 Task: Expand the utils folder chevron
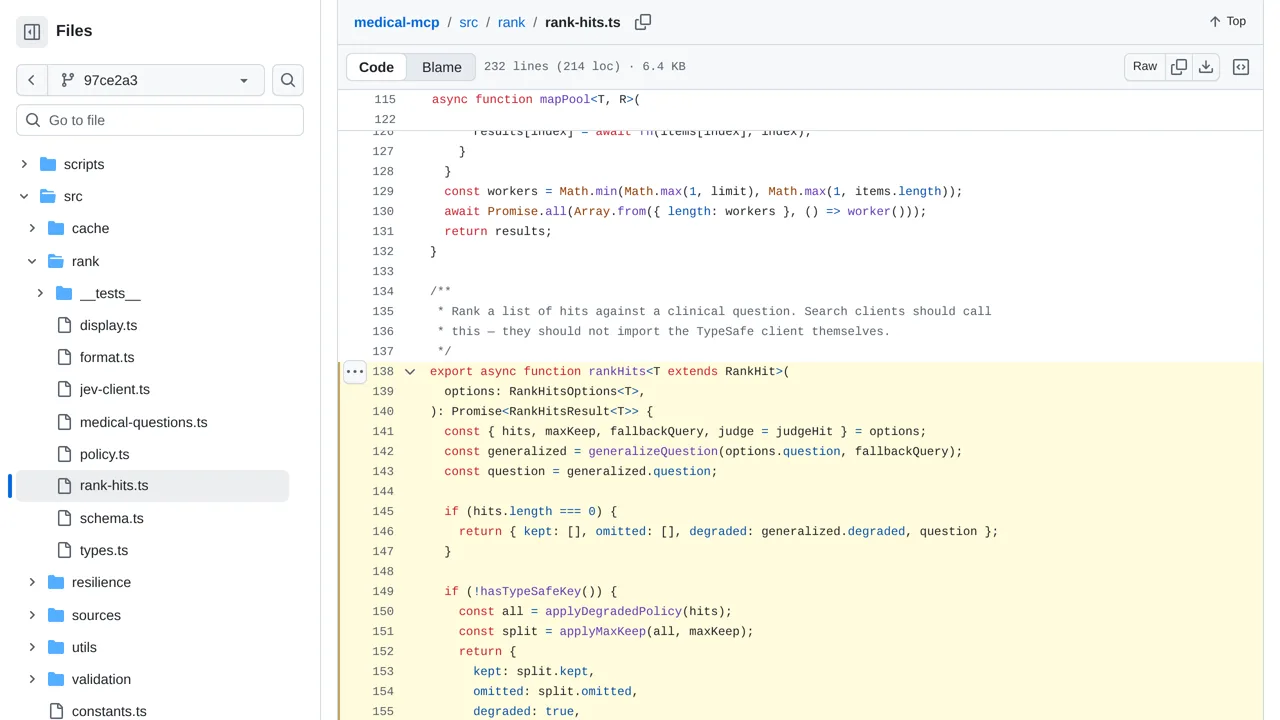pyautogui.click(x=32, y=647)
